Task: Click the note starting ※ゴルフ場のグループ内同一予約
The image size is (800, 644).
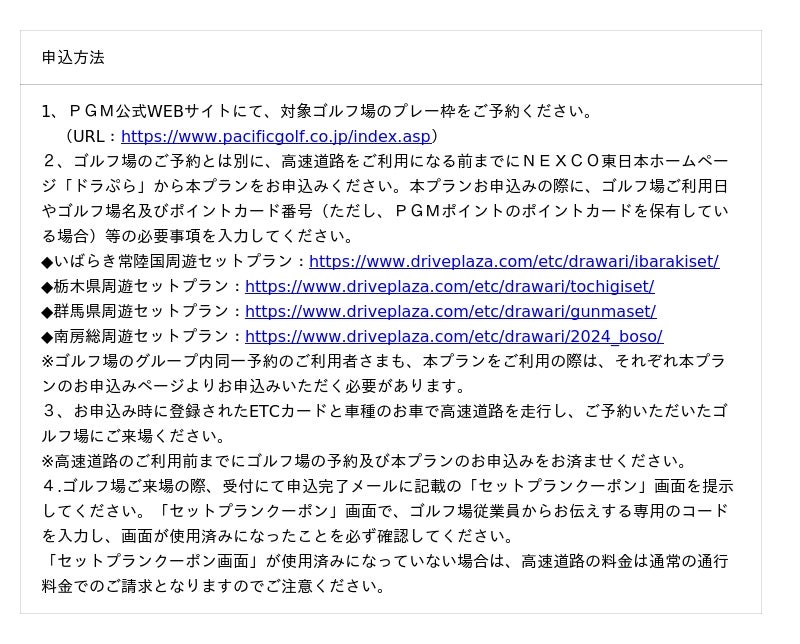Action: tap(380, 362)
